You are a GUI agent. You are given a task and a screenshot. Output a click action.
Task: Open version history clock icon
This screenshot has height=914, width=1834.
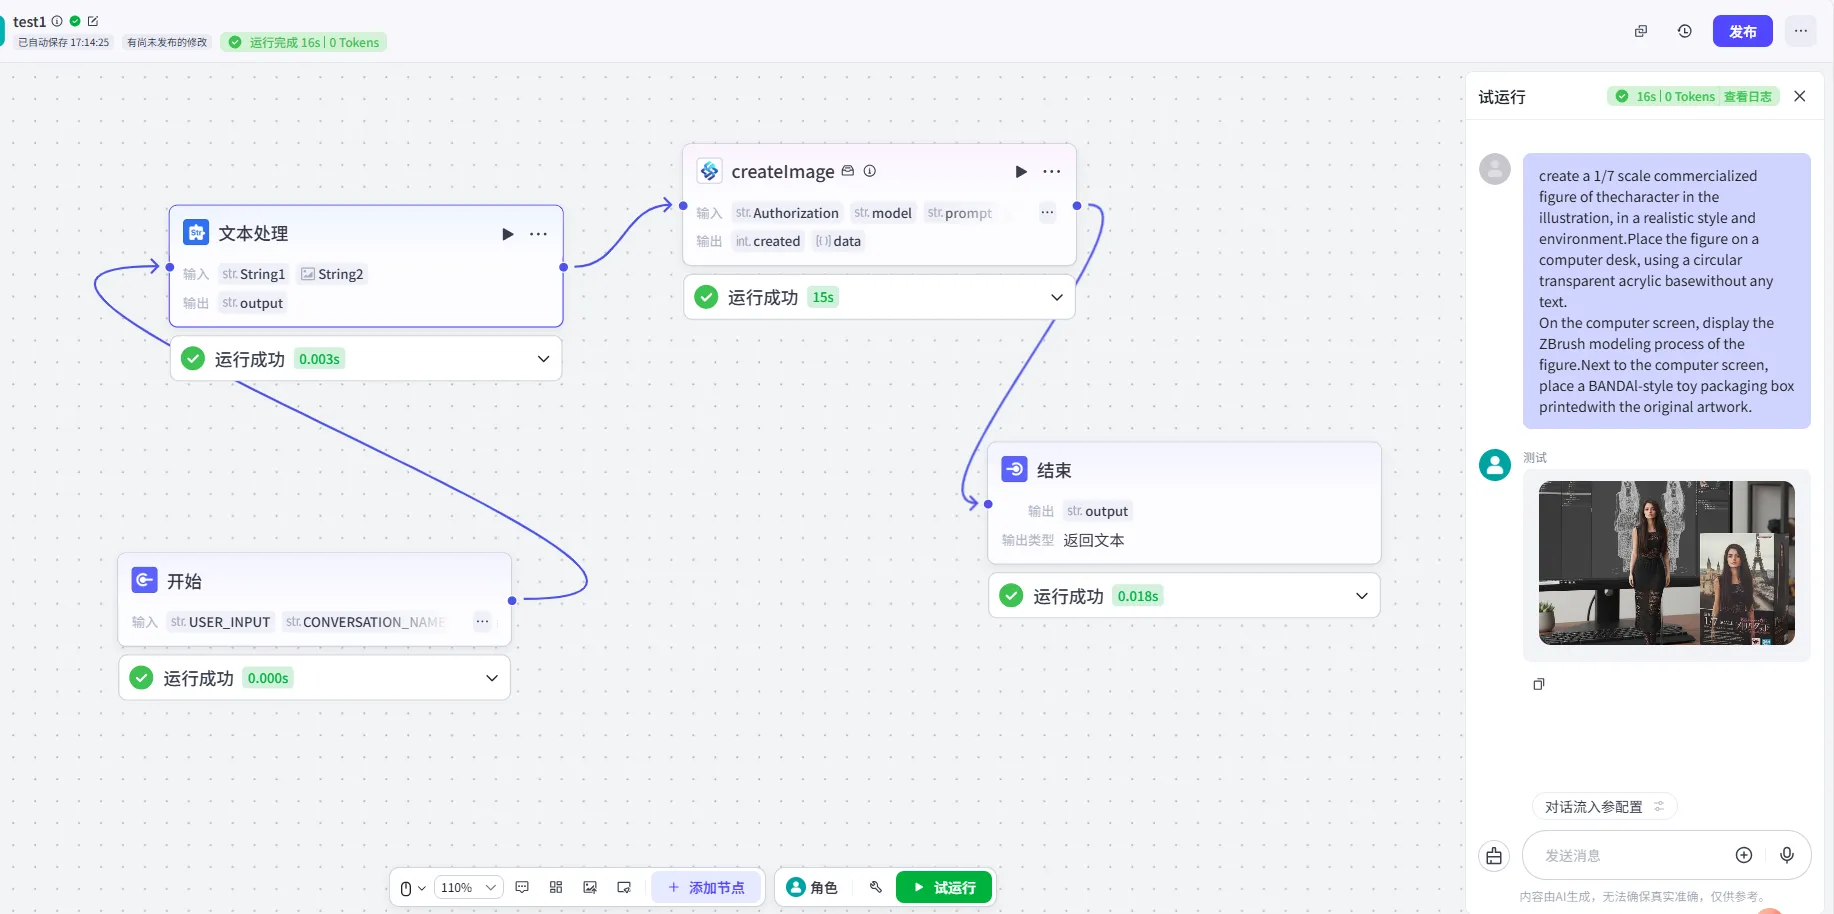(x=1685, y=31)
